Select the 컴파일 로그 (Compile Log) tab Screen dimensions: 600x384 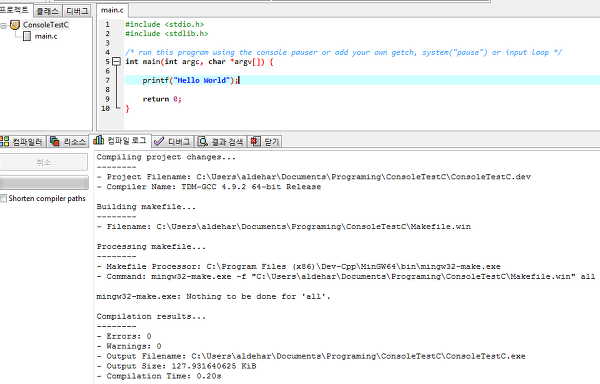[120, 141]
